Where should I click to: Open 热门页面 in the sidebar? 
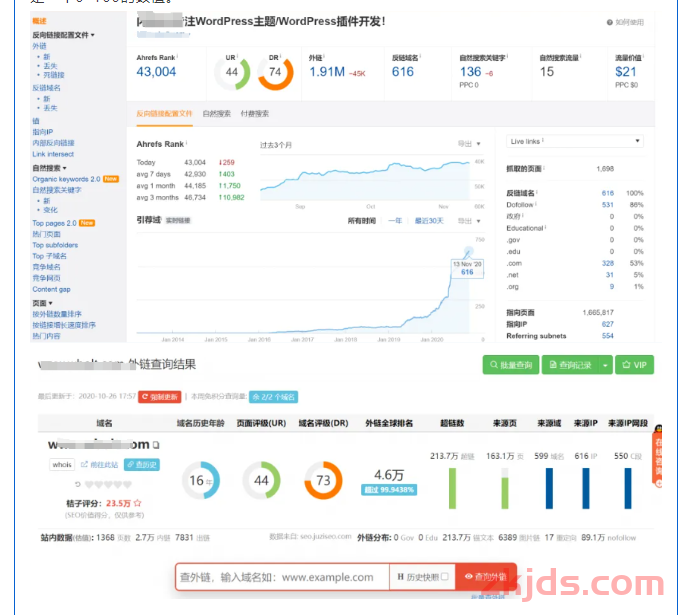tap(46, 234)
